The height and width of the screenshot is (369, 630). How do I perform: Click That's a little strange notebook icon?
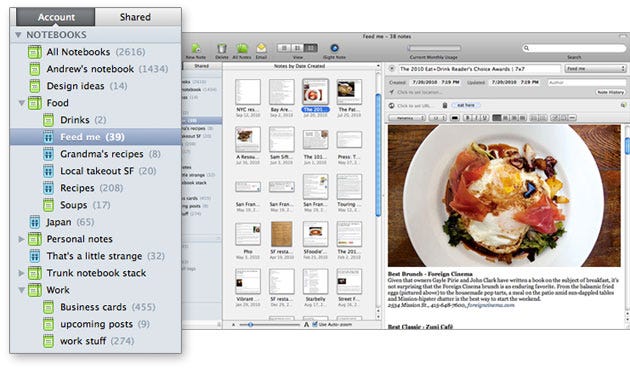pos(35,256)
